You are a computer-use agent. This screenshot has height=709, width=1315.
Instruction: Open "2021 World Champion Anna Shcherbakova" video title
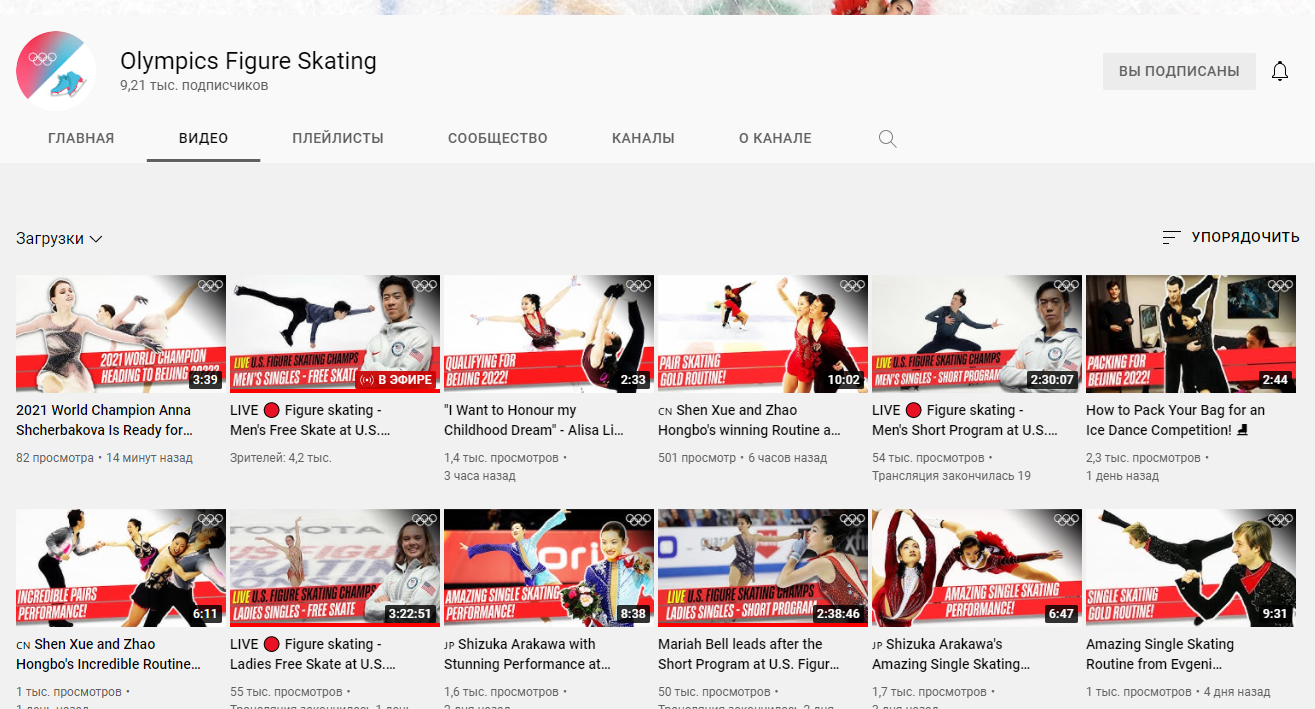(x=104, y=420)
